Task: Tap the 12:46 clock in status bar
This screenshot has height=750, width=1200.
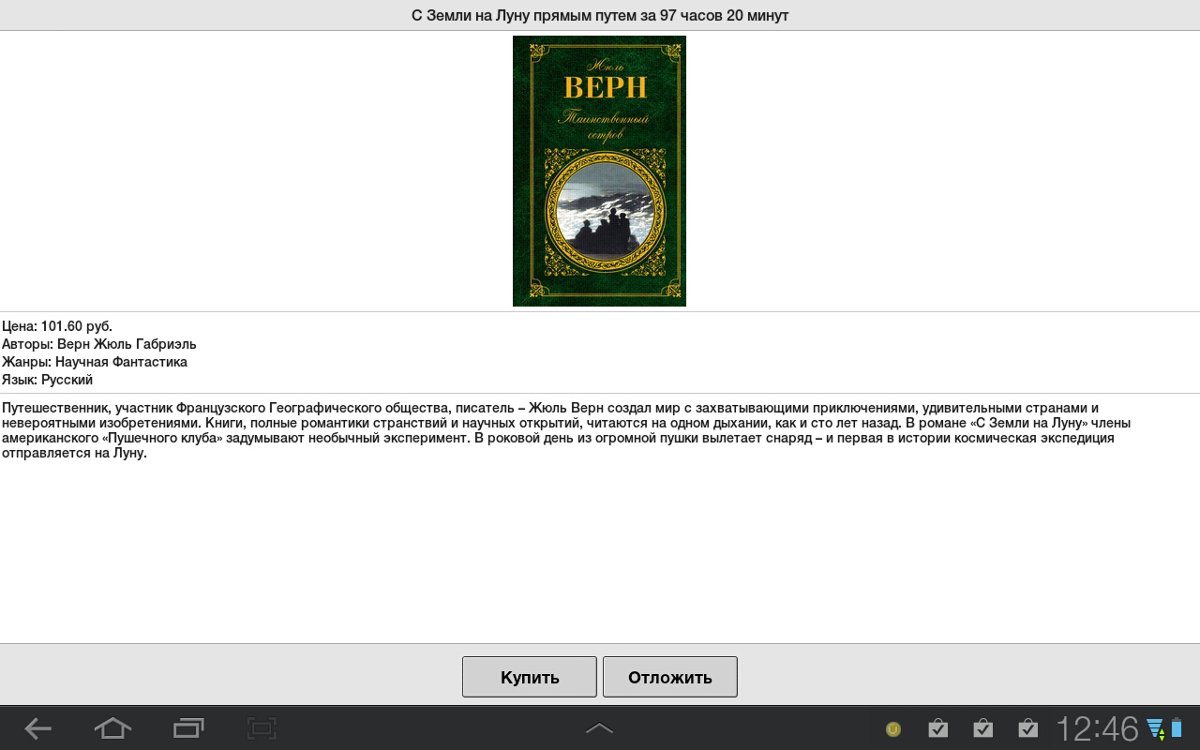Action: [1098, 728]
